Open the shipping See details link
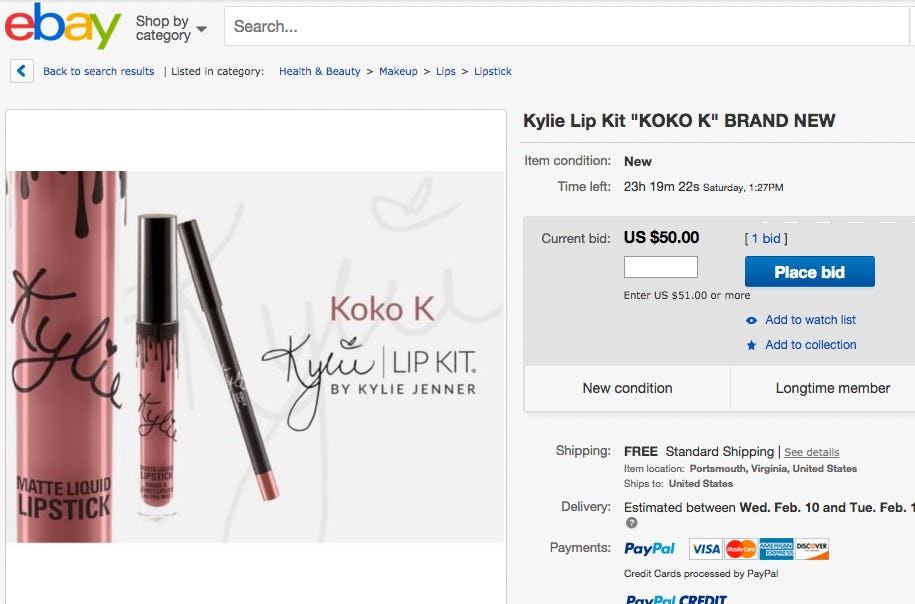Viewport: 915px width, 604px height. [x=811, y=452]
